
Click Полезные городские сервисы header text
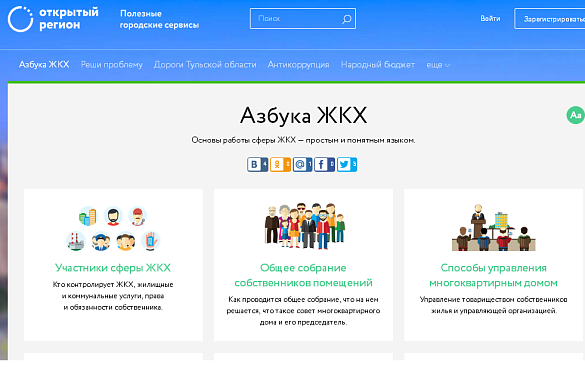pos(159,19)
